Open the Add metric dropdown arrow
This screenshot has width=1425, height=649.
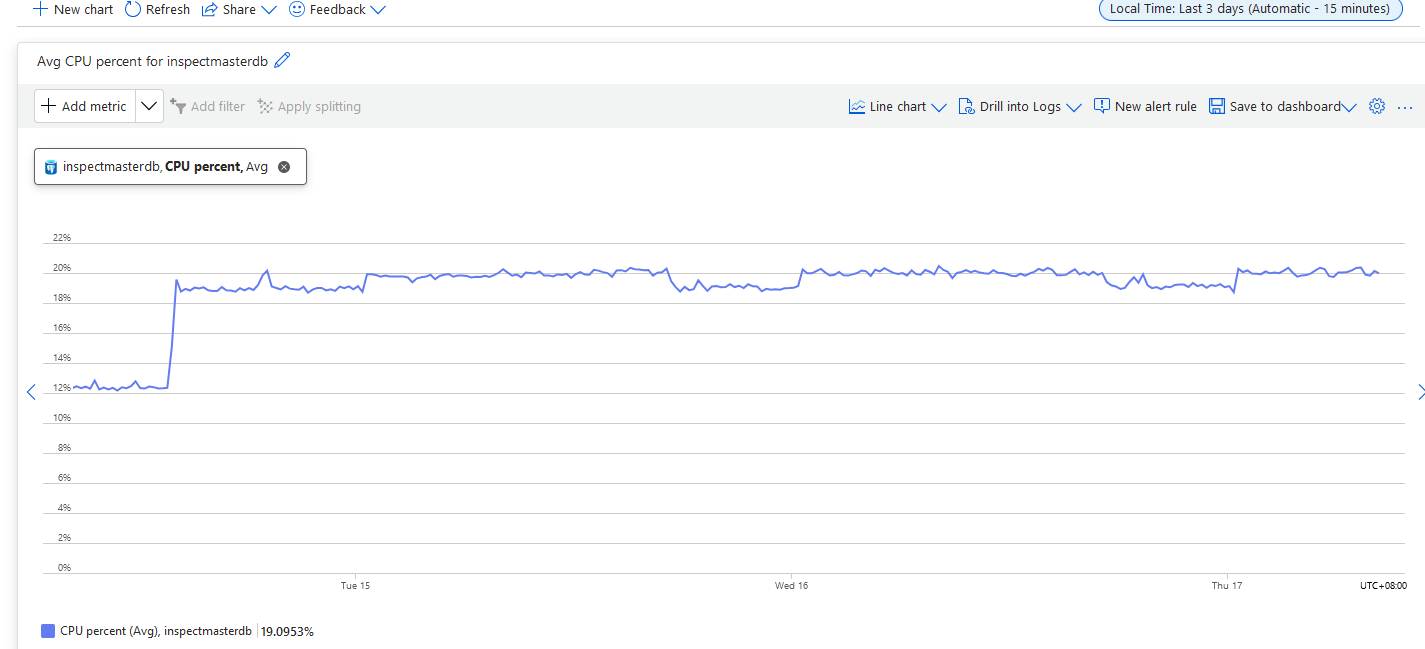pos(148,105)
